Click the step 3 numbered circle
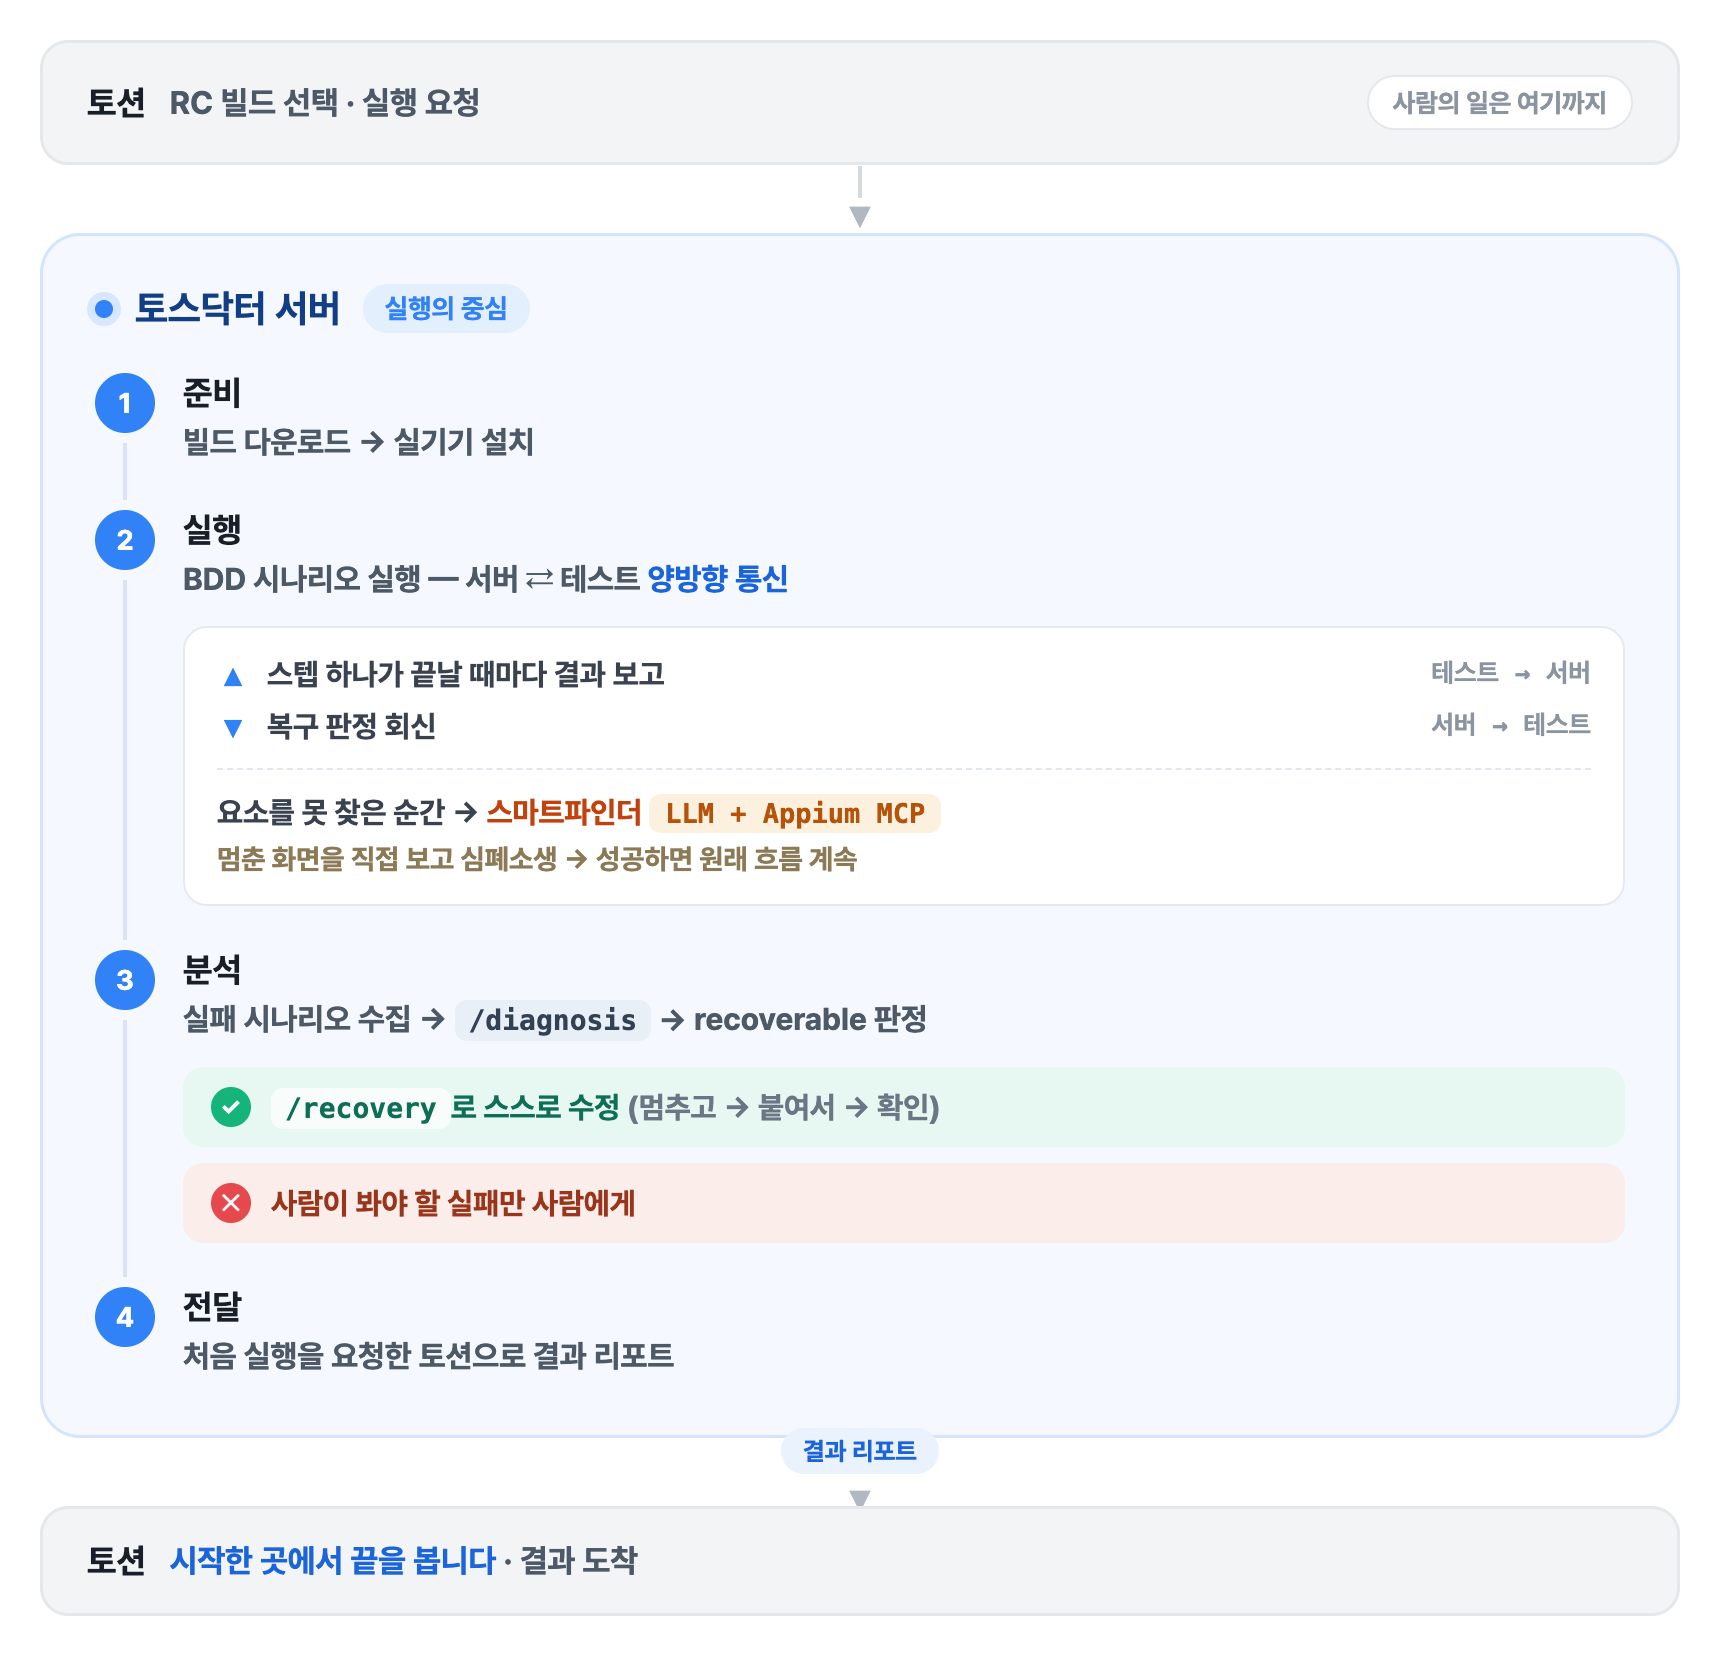This screenshot has width=1720, height=1656. pos(125,980)
